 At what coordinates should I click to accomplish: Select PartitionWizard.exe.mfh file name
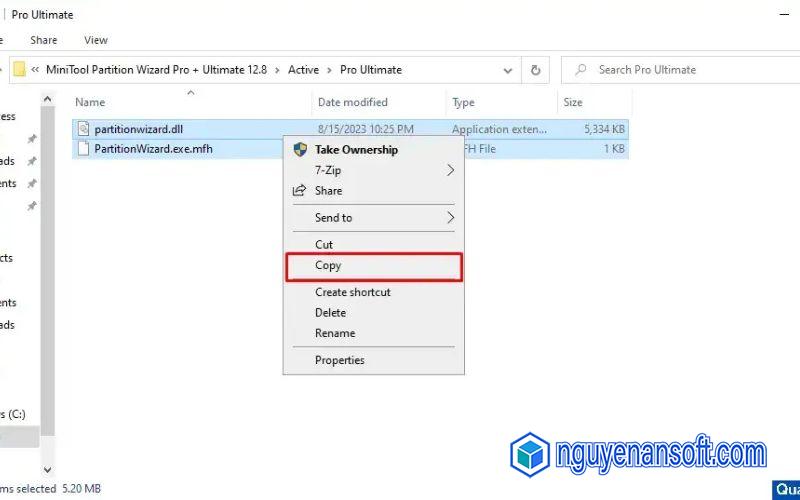click(x=153, y=149)
